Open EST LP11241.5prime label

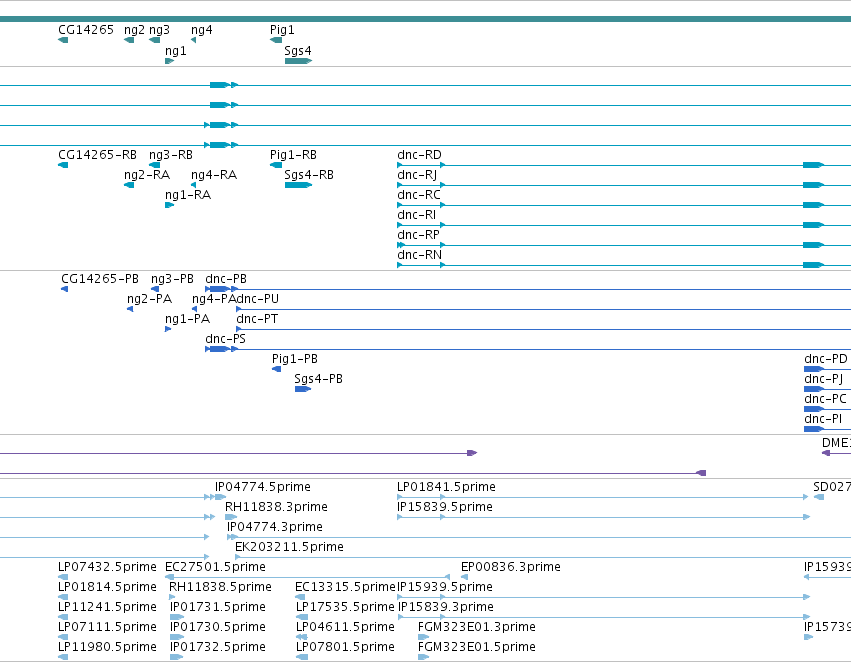[107, 608]
